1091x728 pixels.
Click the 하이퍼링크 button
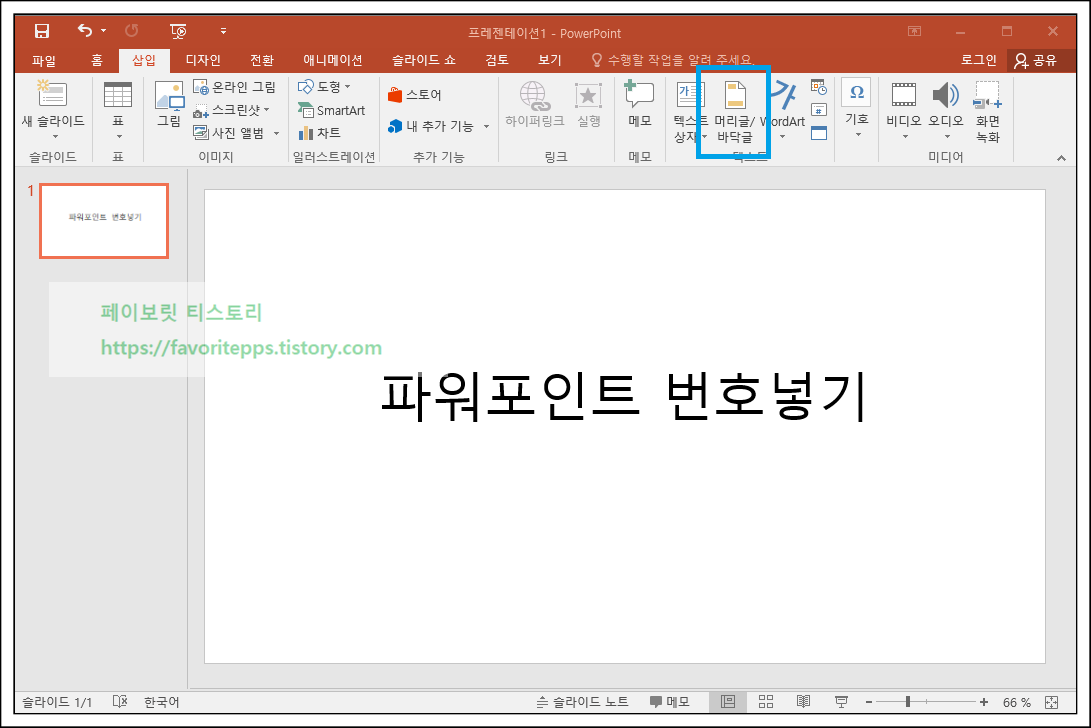tap(534, 104)
